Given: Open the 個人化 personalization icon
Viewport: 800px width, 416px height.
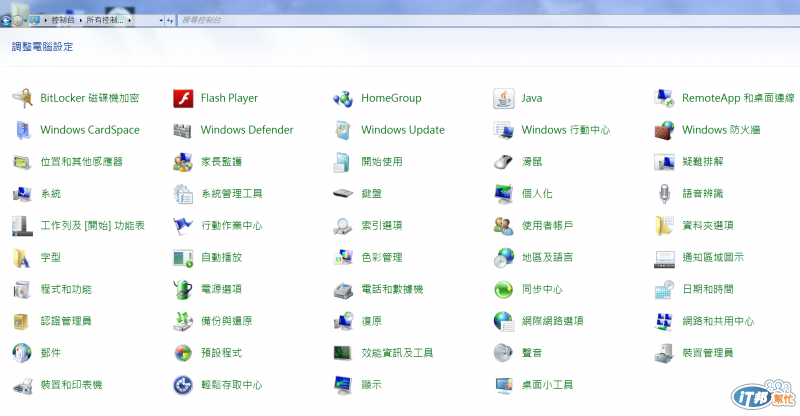Looking at the screenshot, I should pos(504,194).
